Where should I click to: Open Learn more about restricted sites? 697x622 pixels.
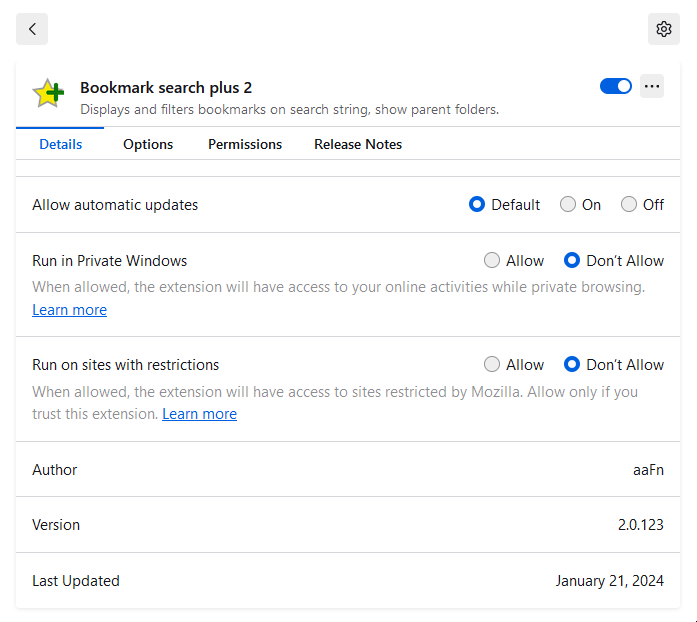199,414
